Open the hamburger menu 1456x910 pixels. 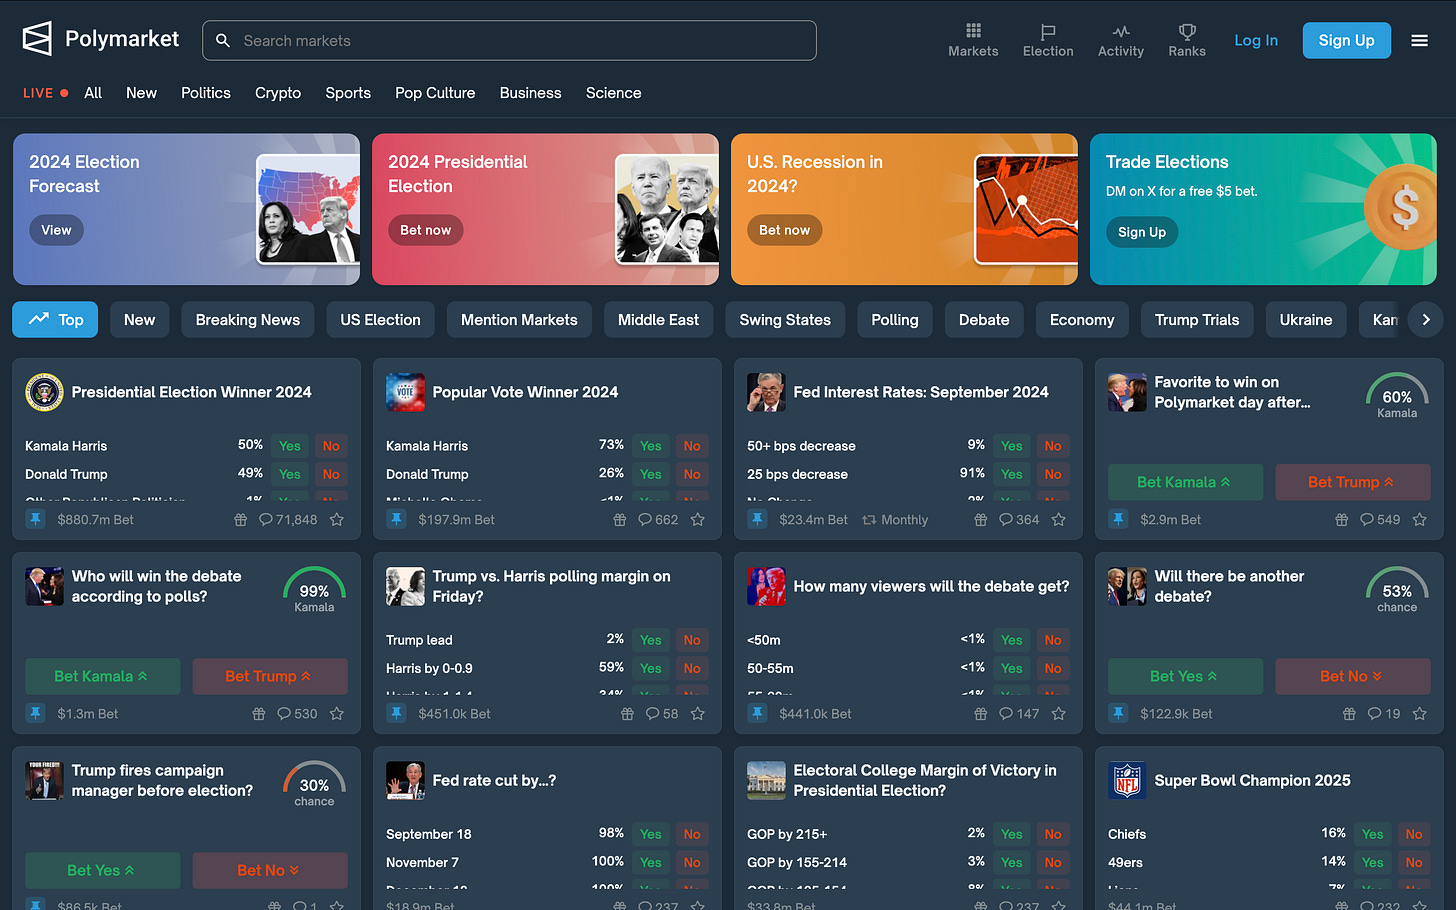coord(1419,41)
